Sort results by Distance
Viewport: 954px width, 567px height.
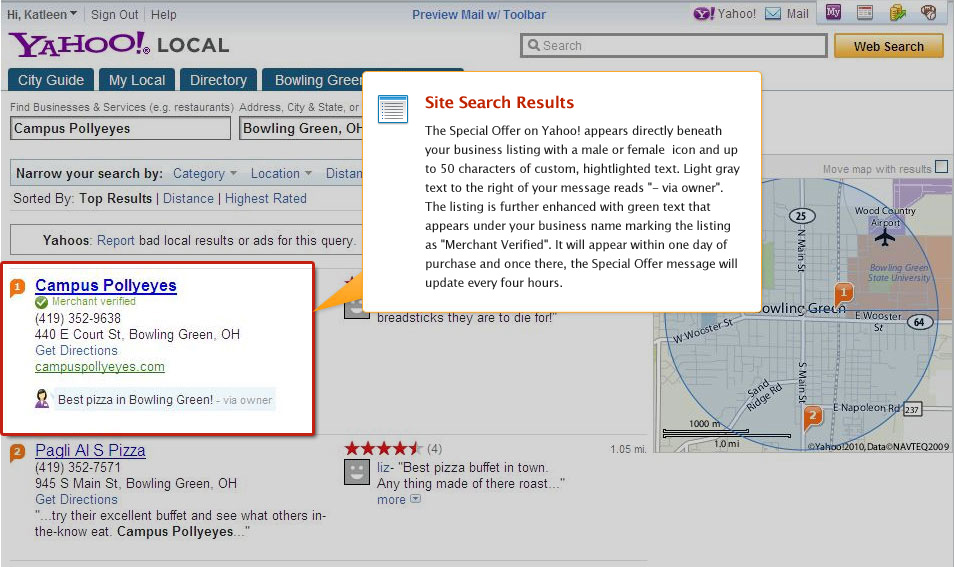188,199
